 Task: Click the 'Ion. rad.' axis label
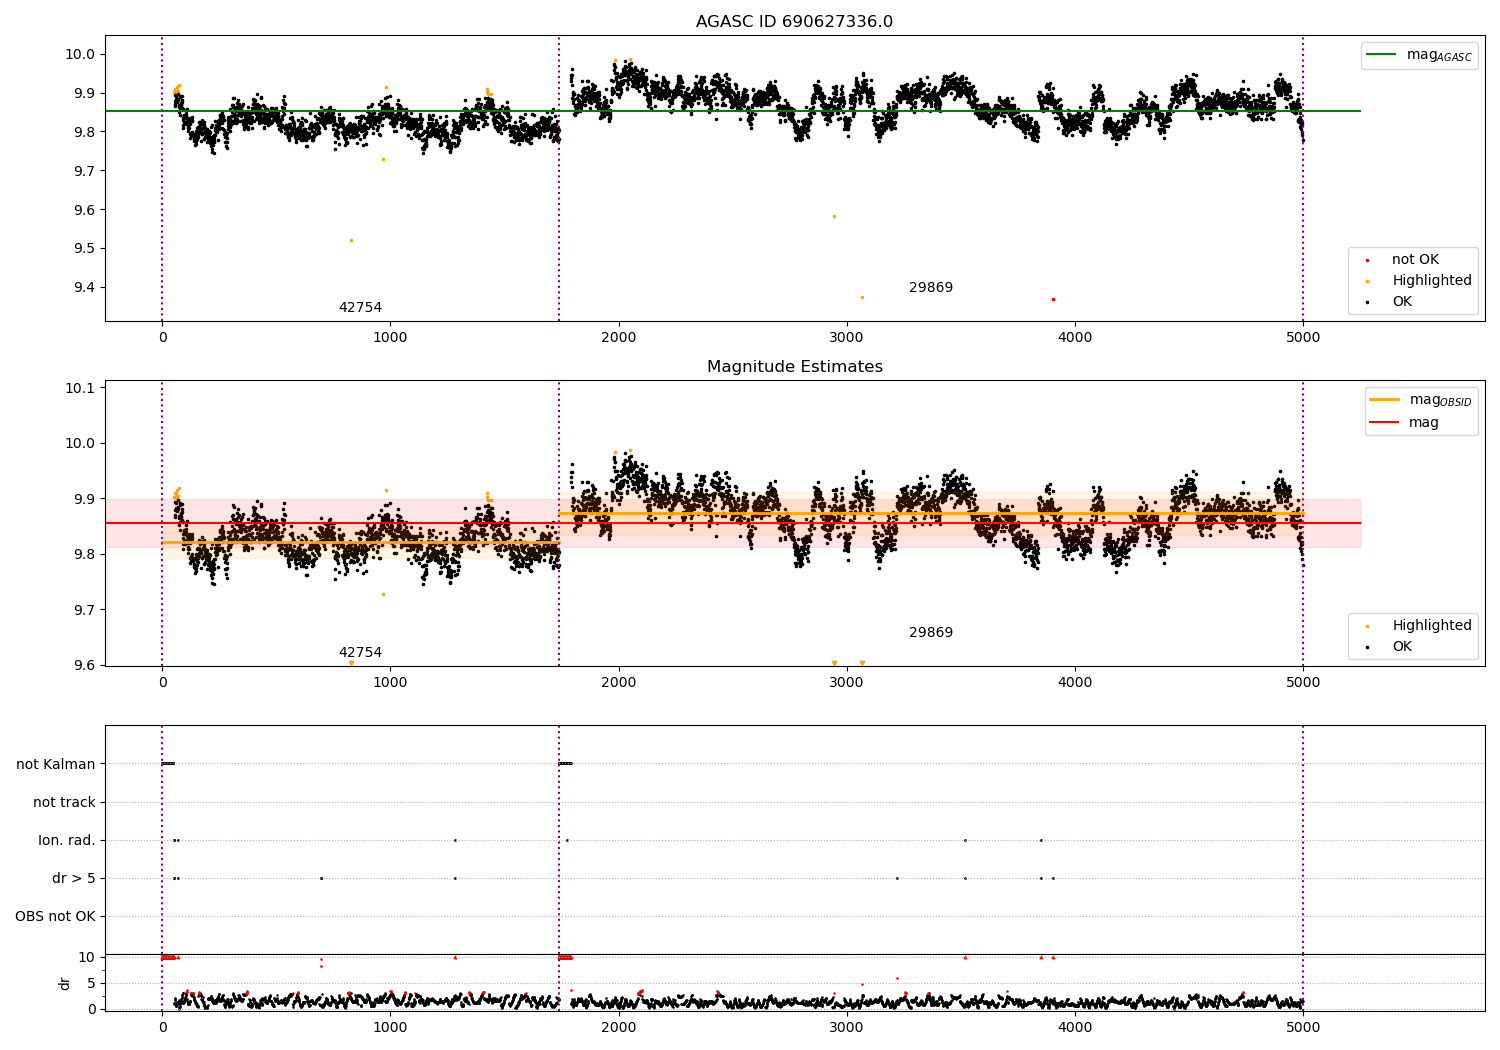click(x=67, y=840)
